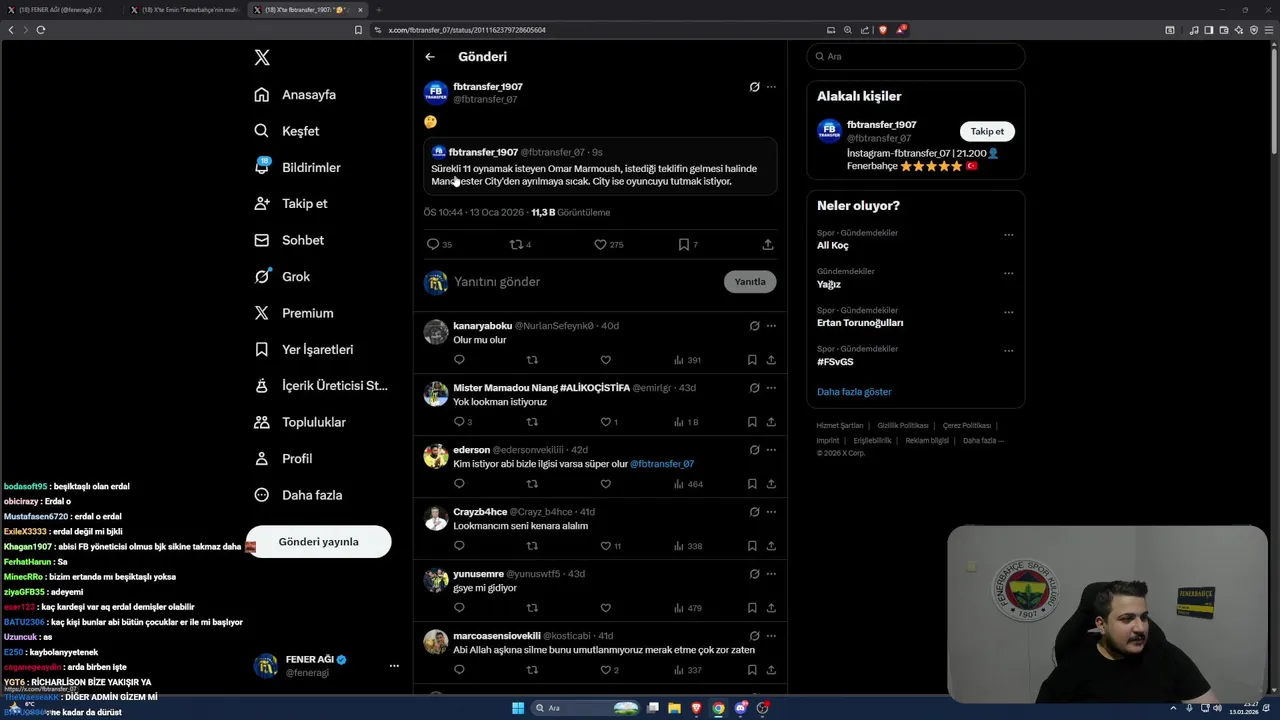Screen dimensions: 1280x720
Task: Open Keşfet explore page
Action: point(287,131)
